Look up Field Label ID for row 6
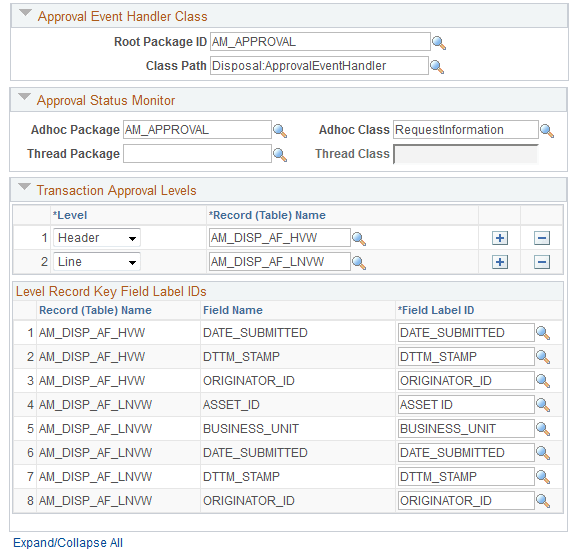 [543, 453]
